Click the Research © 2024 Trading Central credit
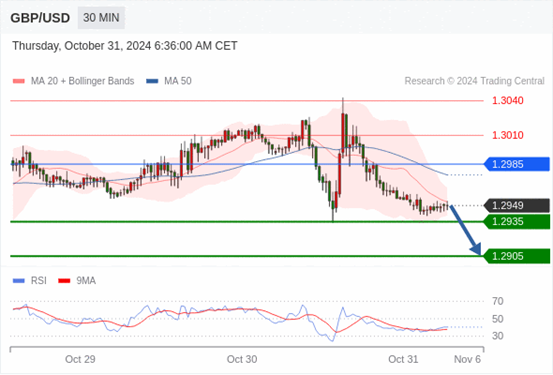 (x=474, y=81)
